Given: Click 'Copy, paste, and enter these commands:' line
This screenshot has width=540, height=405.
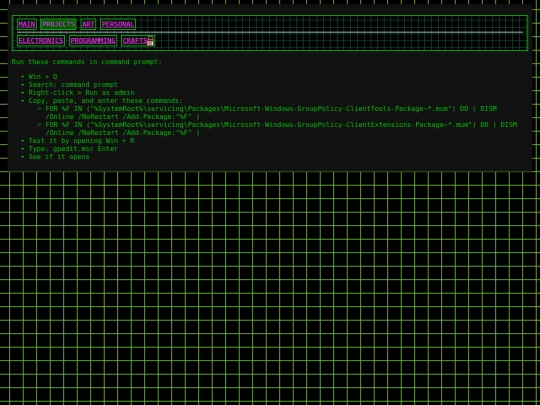Looking at the screenshot, I should [x=106, y=101].
